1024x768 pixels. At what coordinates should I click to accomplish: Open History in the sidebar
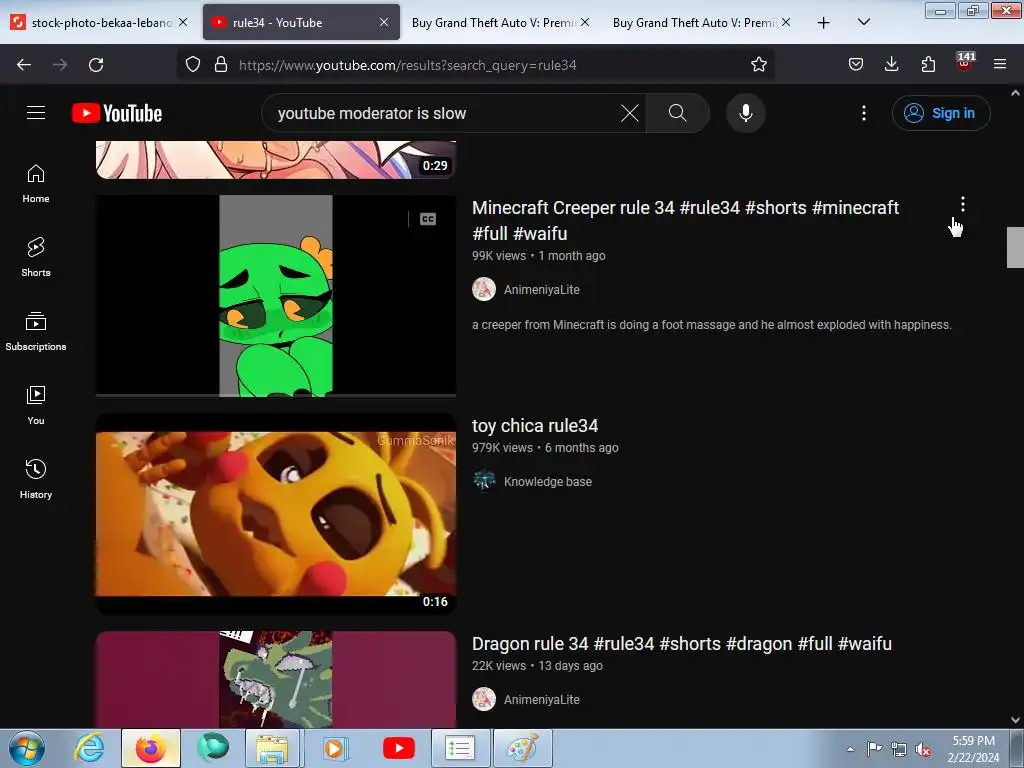(36, 479)
